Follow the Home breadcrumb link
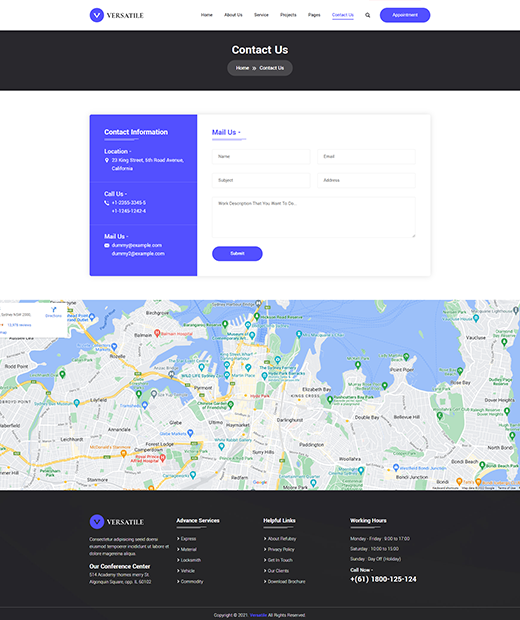 click(x=242, y=68)
